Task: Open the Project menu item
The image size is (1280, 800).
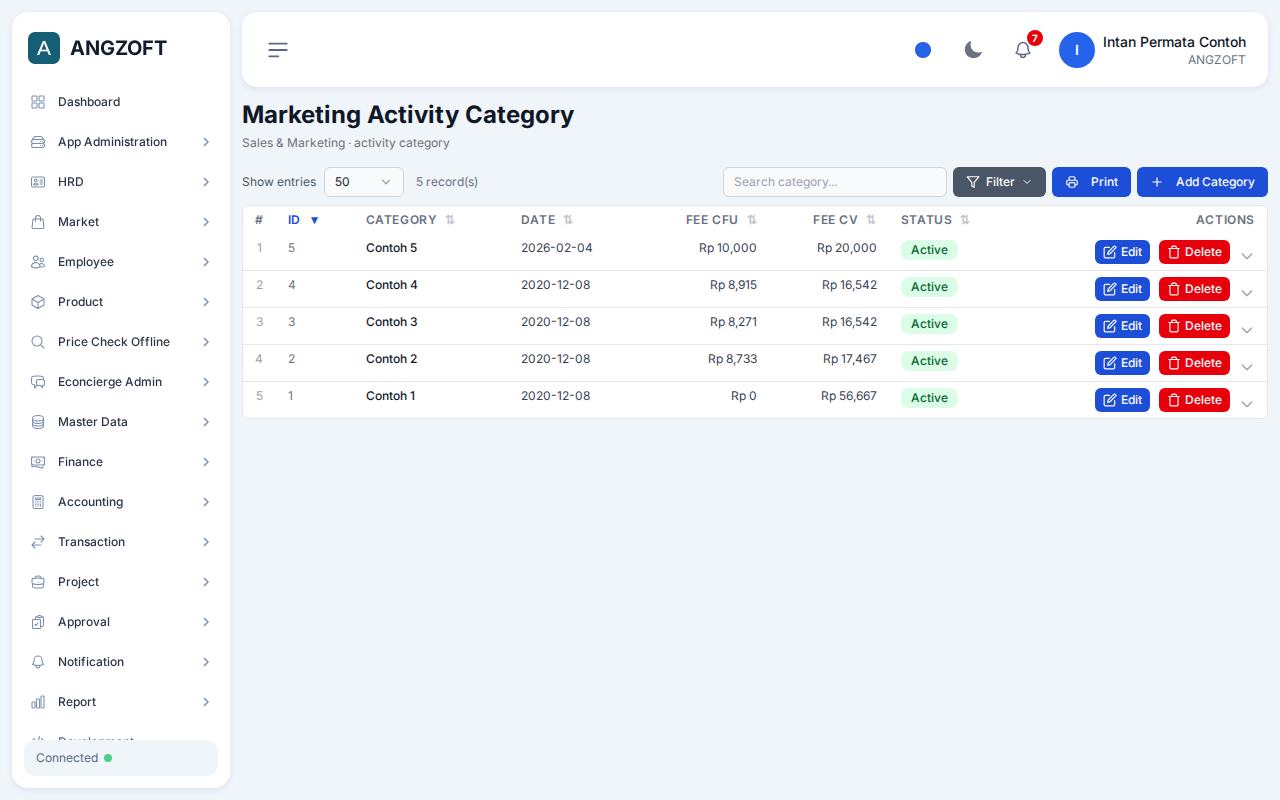Action: click(x=121, y=582)
